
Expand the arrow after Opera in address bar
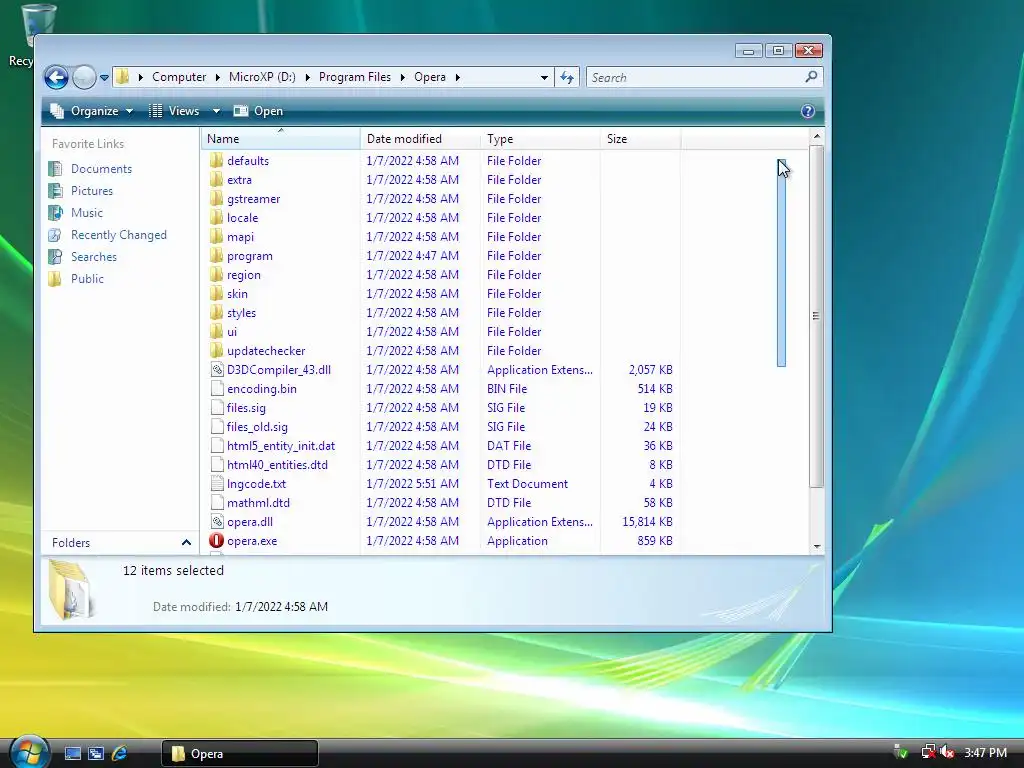pos(458,77)
